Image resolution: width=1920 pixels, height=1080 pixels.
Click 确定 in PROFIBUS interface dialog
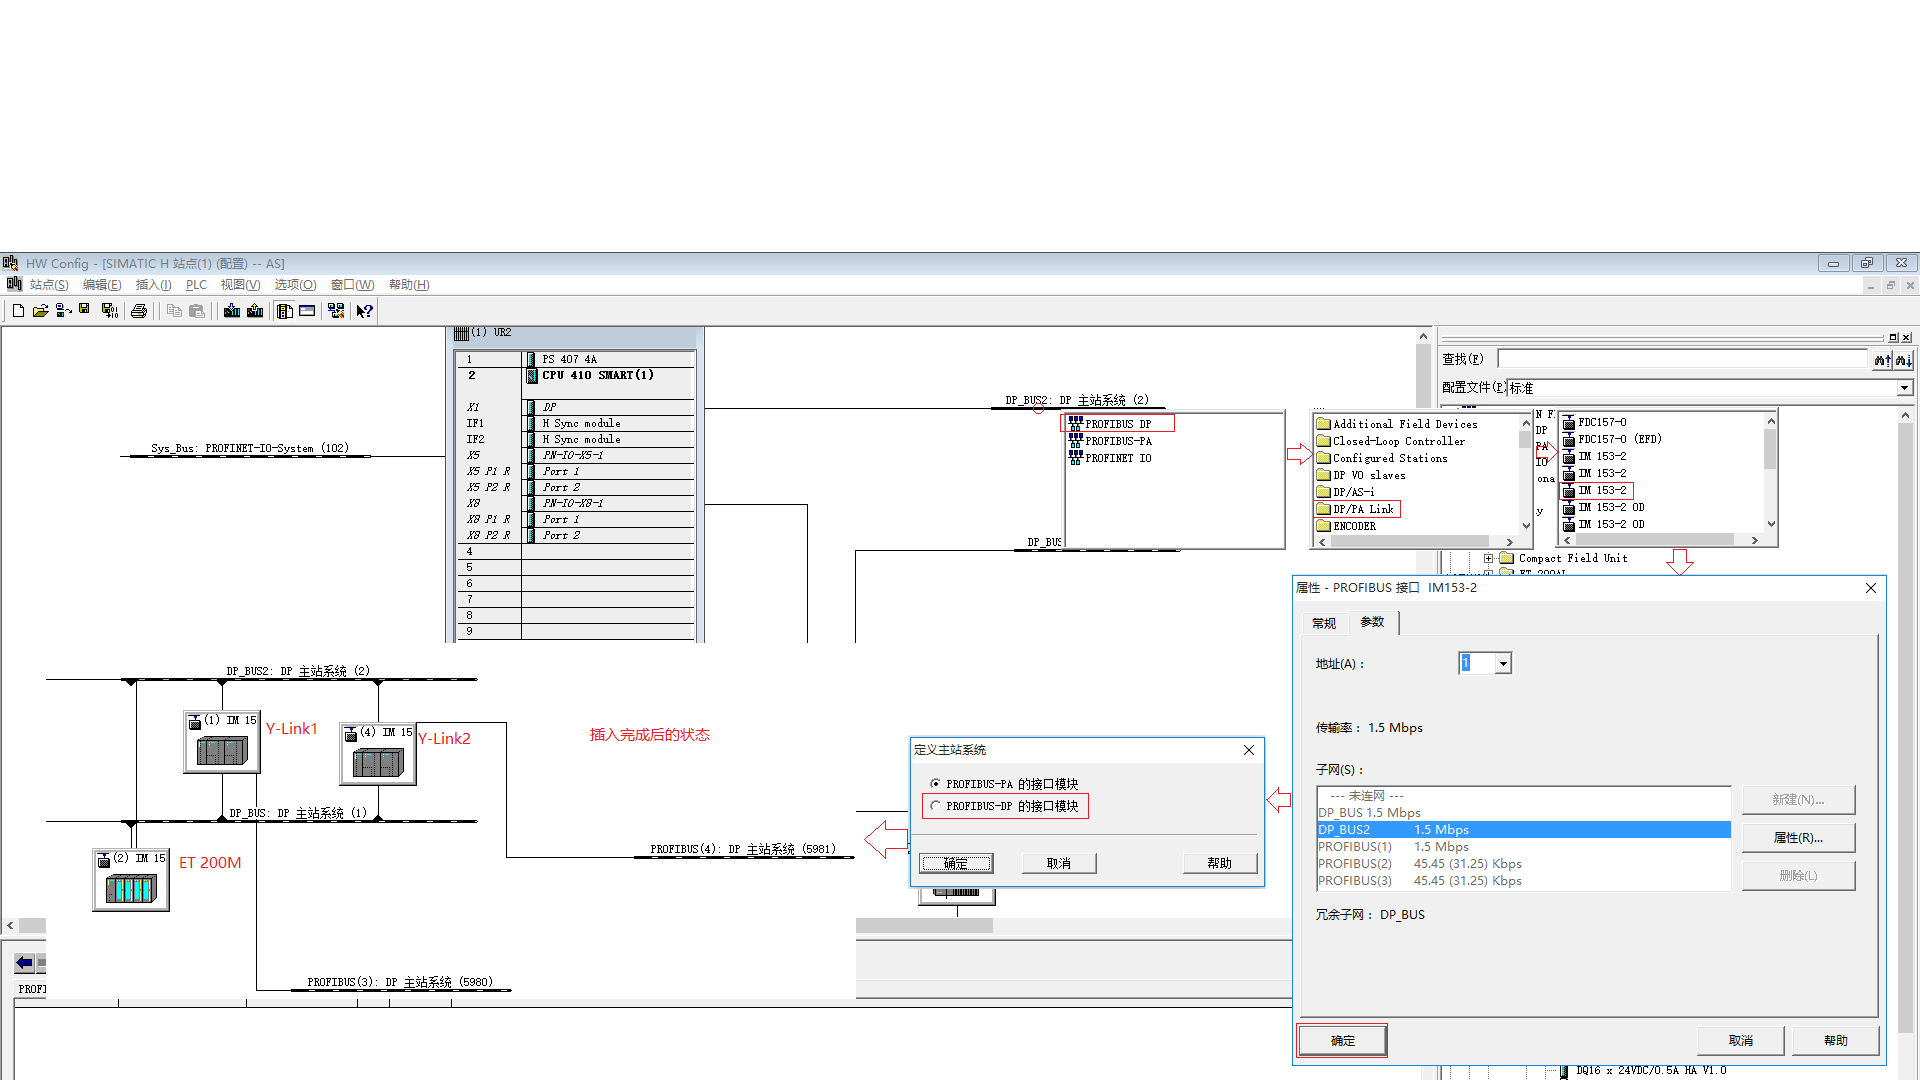point(1342,1041)
